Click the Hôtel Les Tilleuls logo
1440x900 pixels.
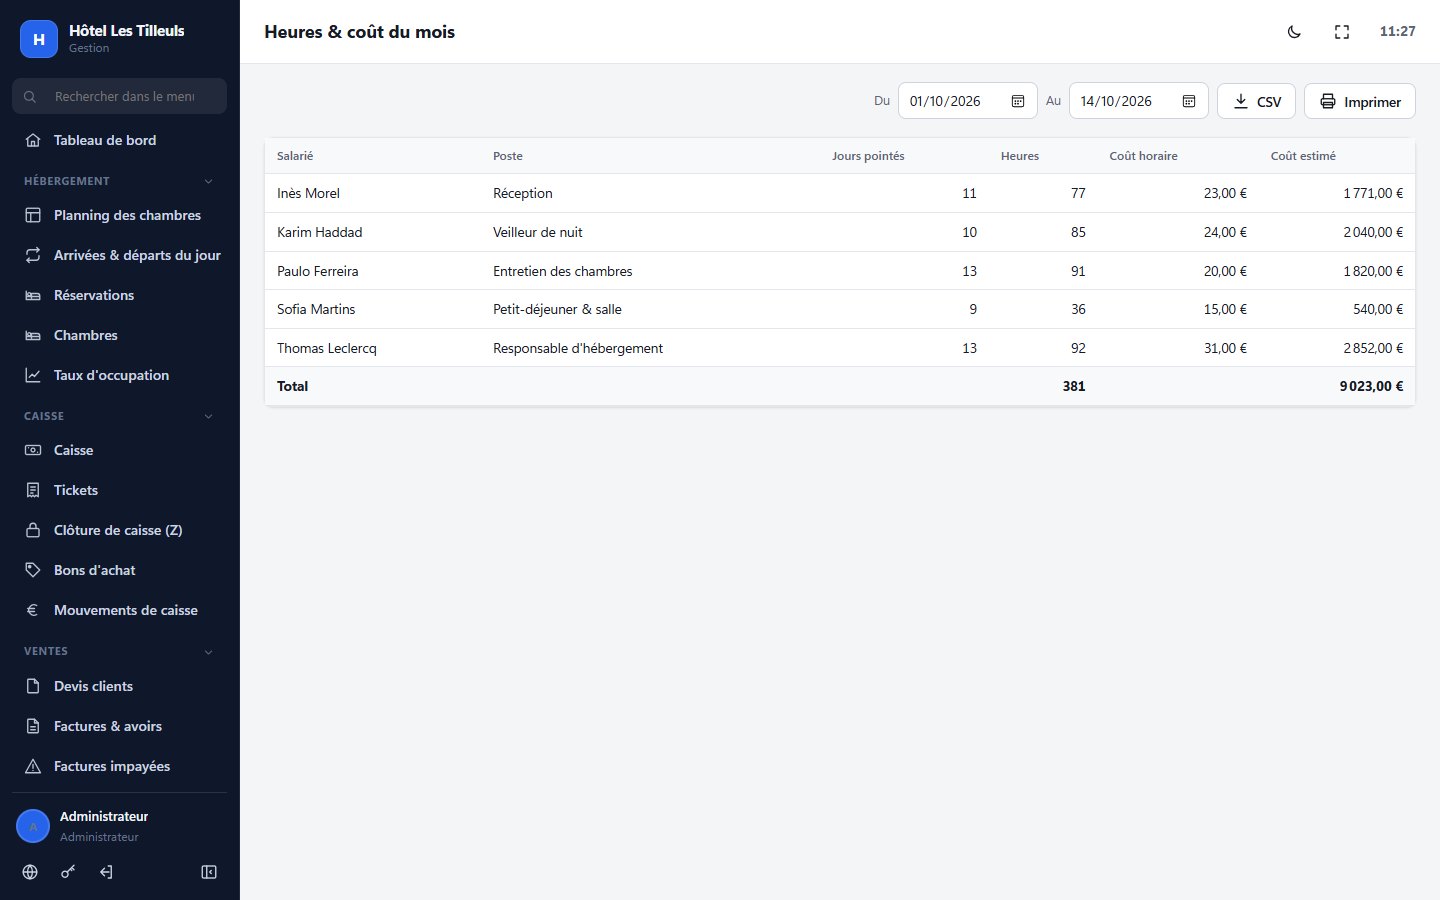coord(39,39)
